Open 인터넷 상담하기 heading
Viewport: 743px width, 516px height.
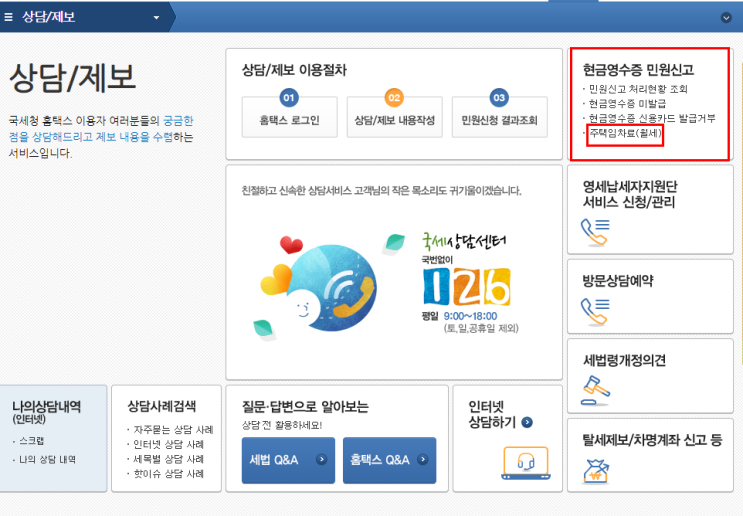(492, 414)
